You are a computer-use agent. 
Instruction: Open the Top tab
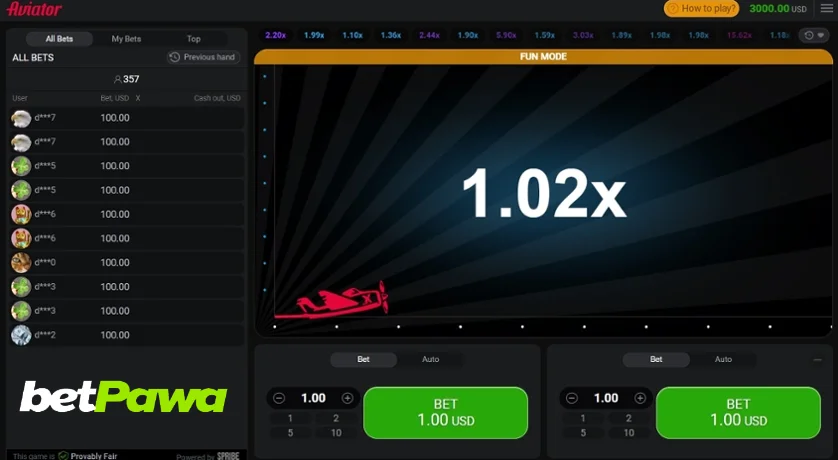(x=193, y=39)
